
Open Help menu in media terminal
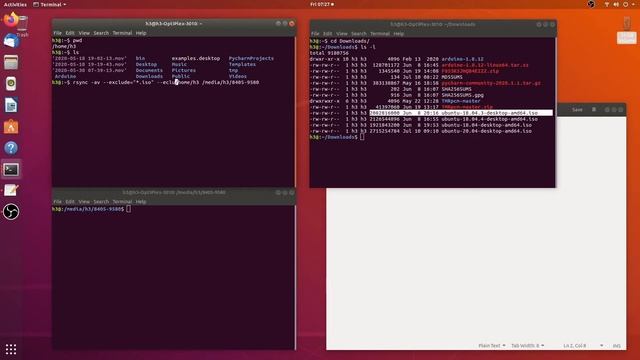[141, 202]
